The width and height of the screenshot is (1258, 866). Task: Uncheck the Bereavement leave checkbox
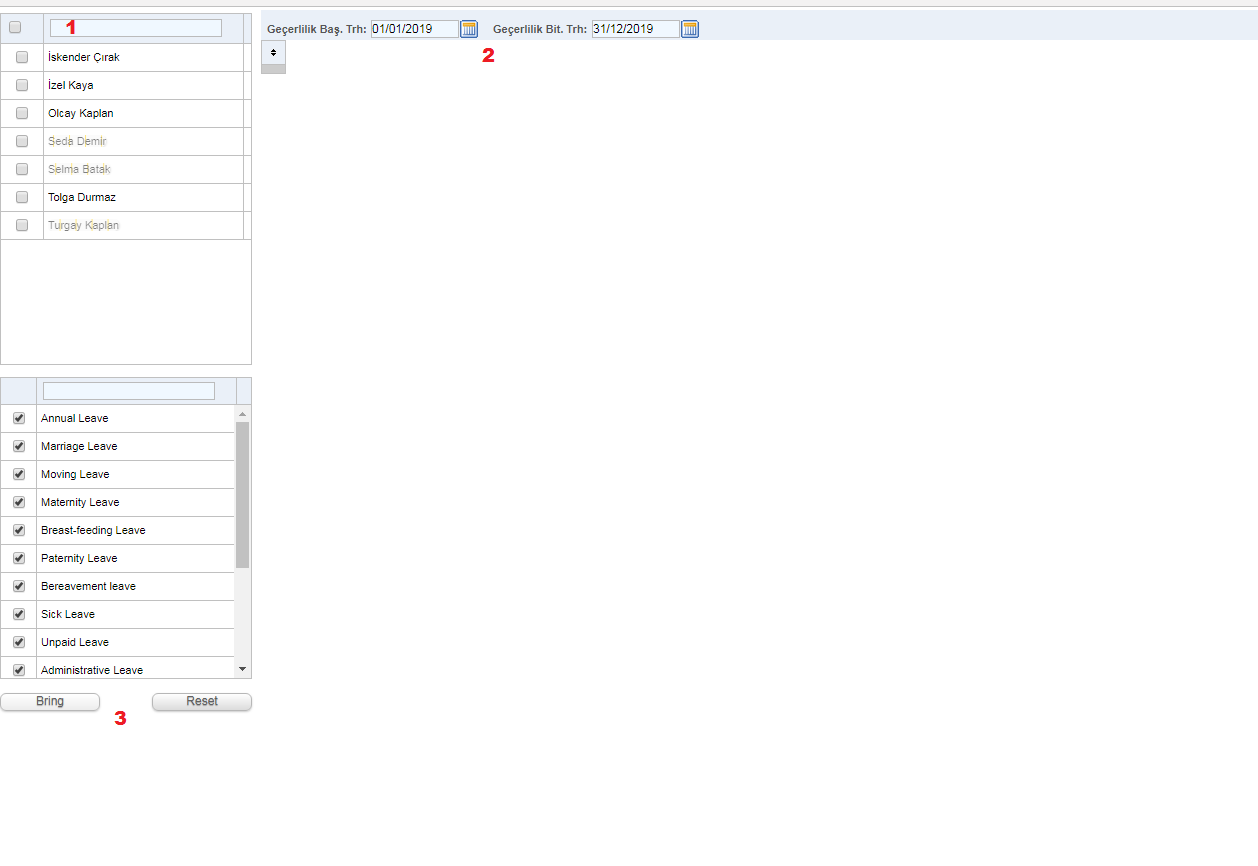click(18, 586)
